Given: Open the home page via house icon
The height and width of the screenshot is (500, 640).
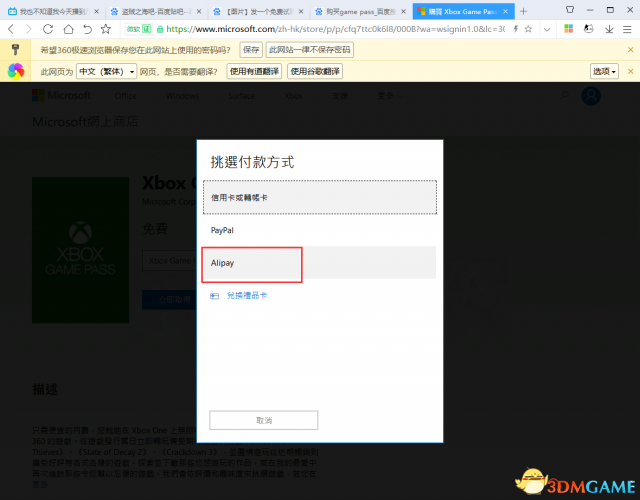Looking at the screenshot, I should pos(68,29).
